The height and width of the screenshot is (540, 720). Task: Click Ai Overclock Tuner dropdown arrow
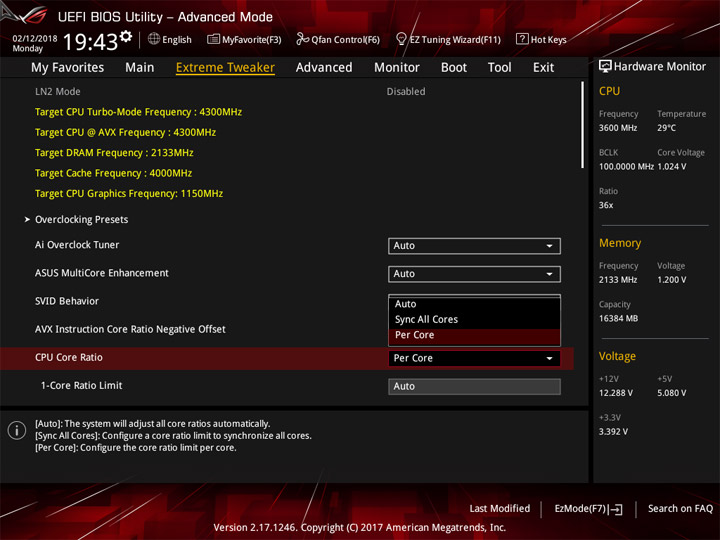[x=549, y=246]
